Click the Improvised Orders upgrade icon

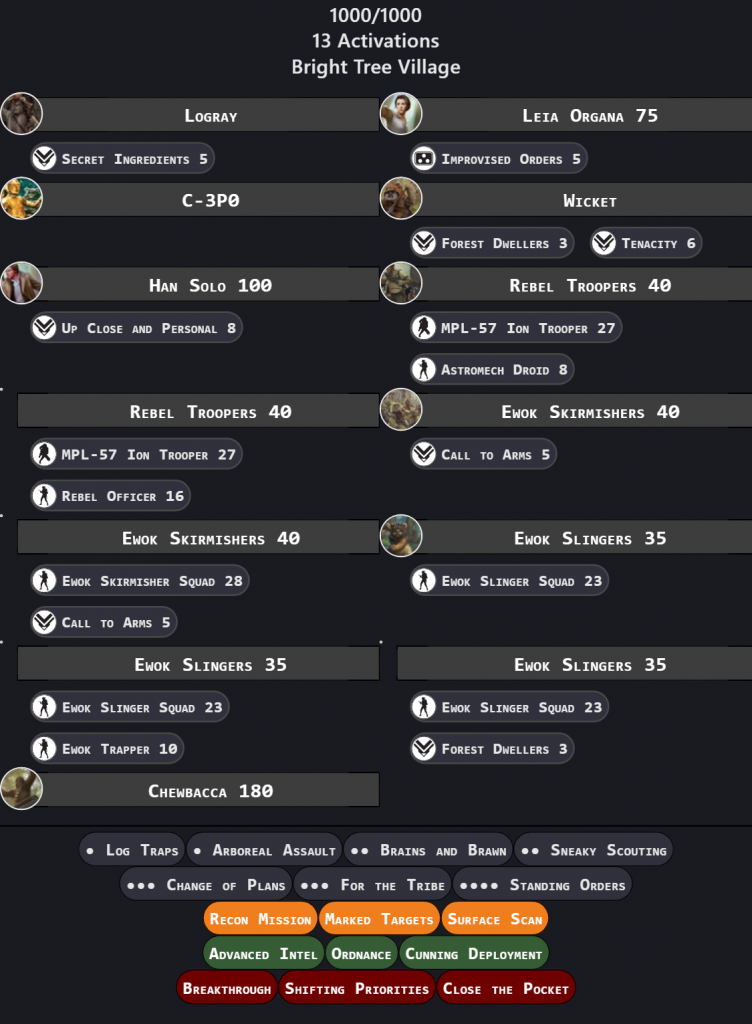coord(423,159)
